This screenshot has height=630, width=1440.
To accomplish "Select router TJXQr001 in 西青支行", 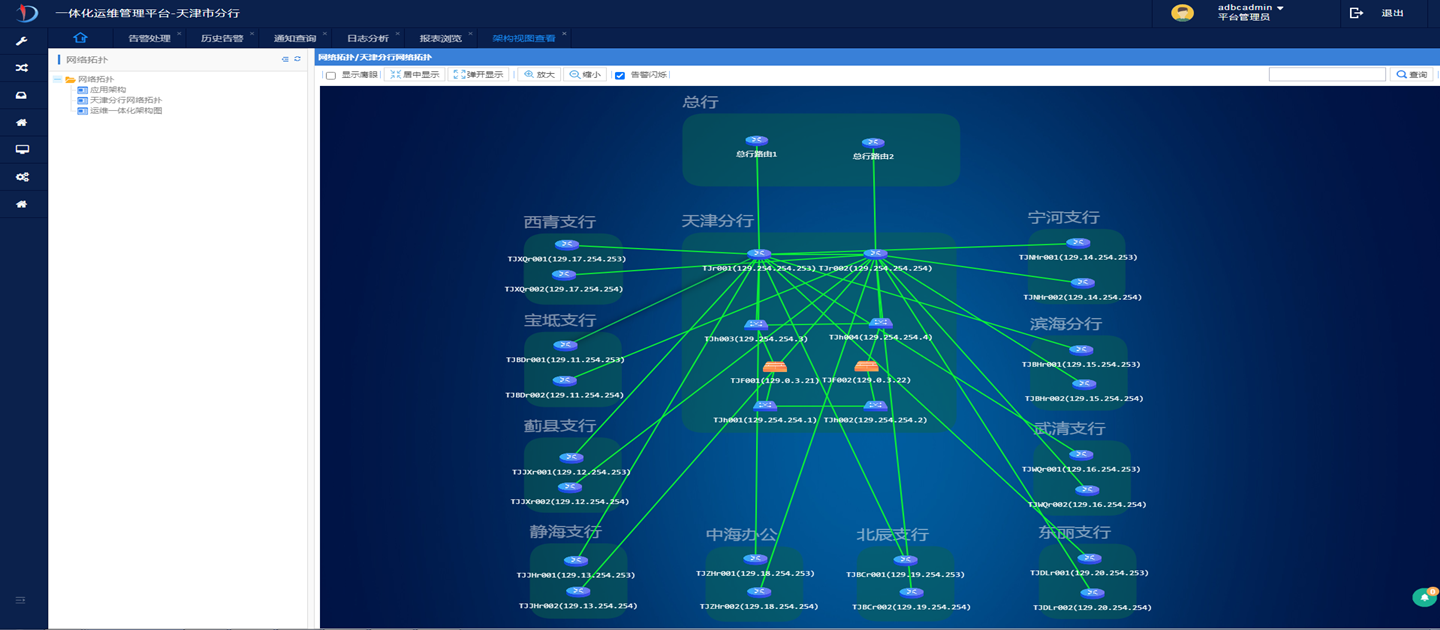I will coord(567,244).
